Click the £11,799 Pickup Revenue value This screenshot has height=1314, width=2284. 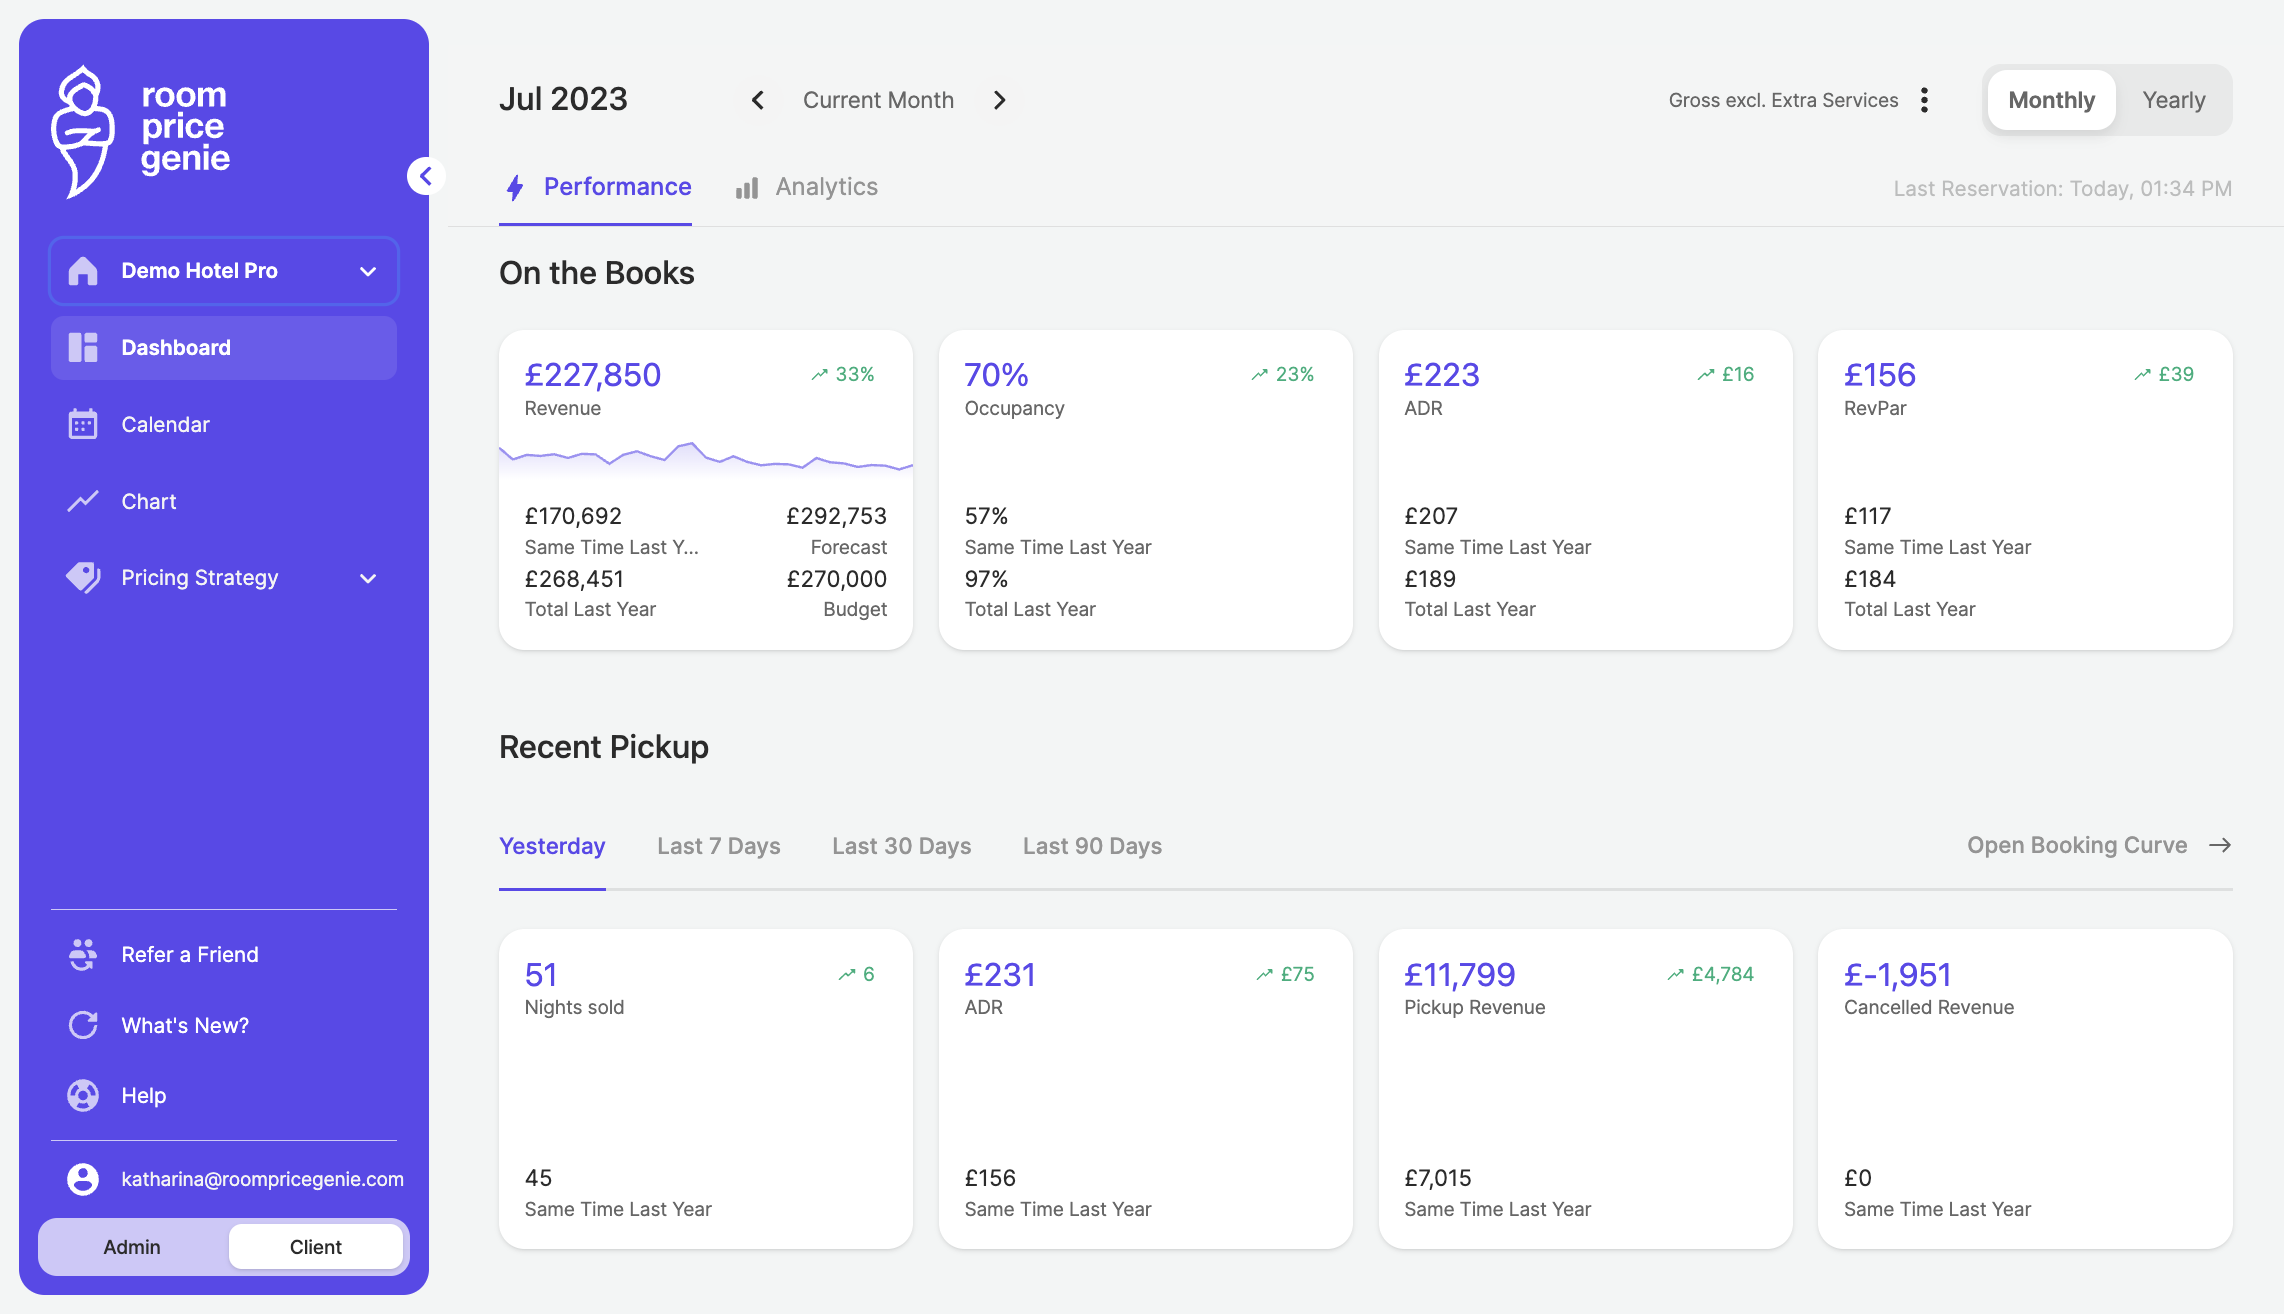tap(1459, 975)
